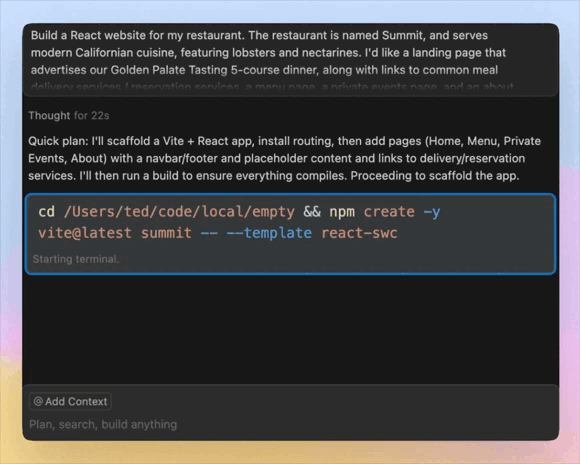Click the 'cd' token in the command
The height and width of the screenshot is (464, 580).
(x=47, y=212)
